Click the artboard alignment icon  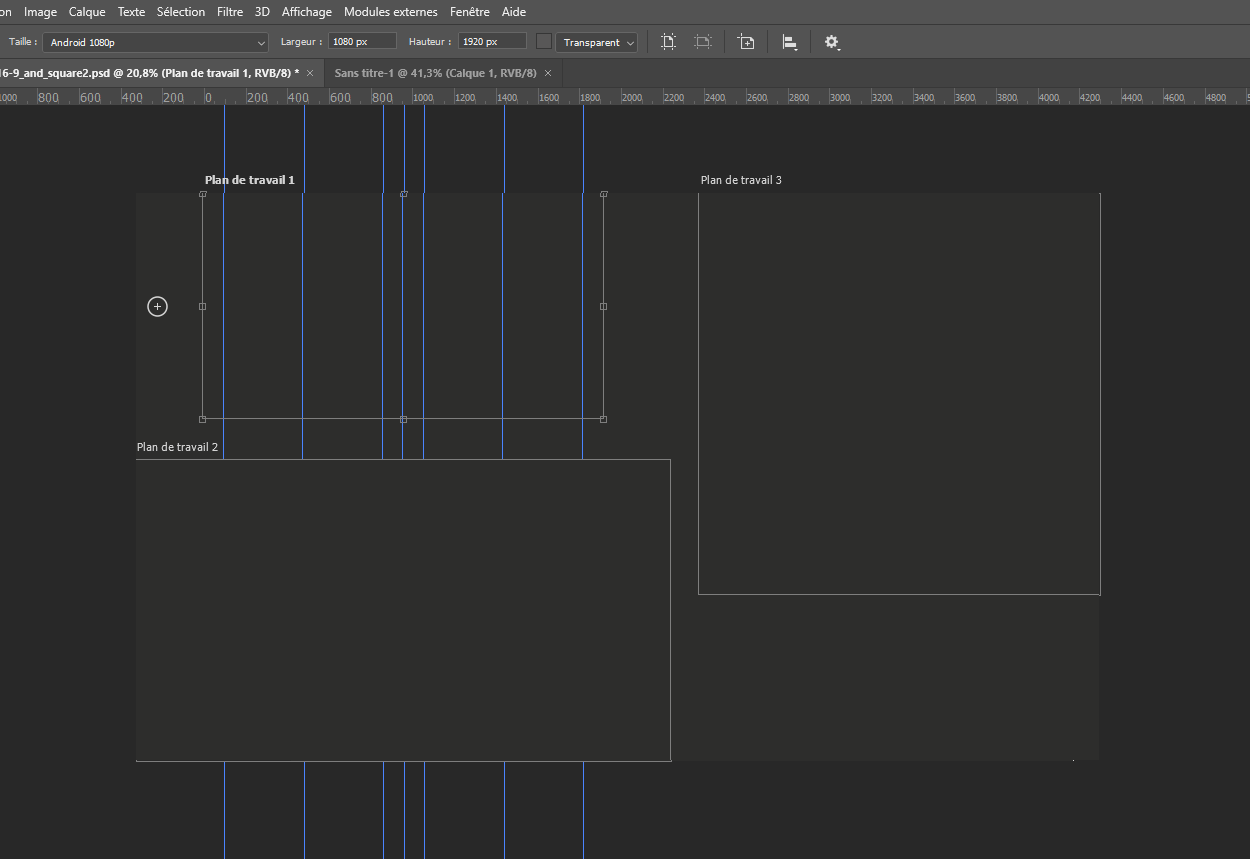[x=788, y=42]
